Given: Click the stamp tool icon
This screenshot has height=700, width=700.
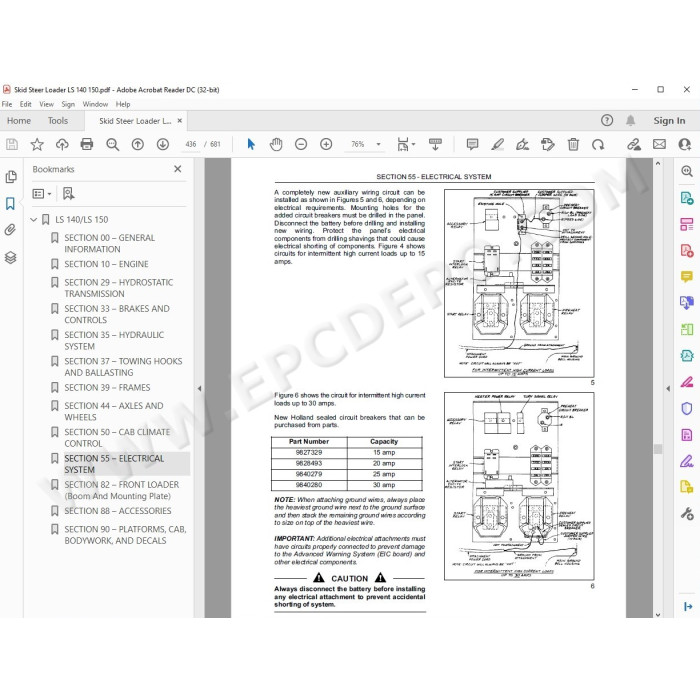Looking at the screenshot, I should pyautogui.click(x=547, y=144).
